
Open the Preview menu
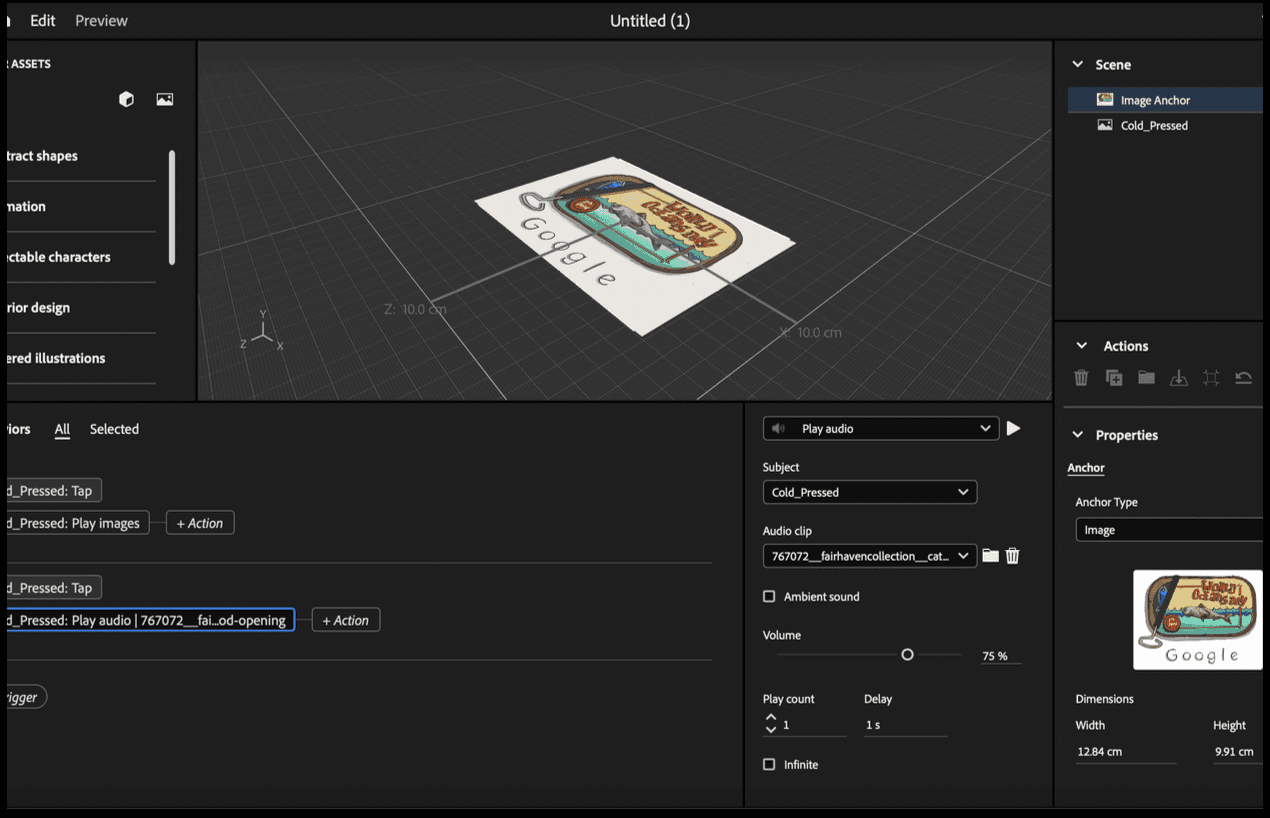tap(101, 20)
